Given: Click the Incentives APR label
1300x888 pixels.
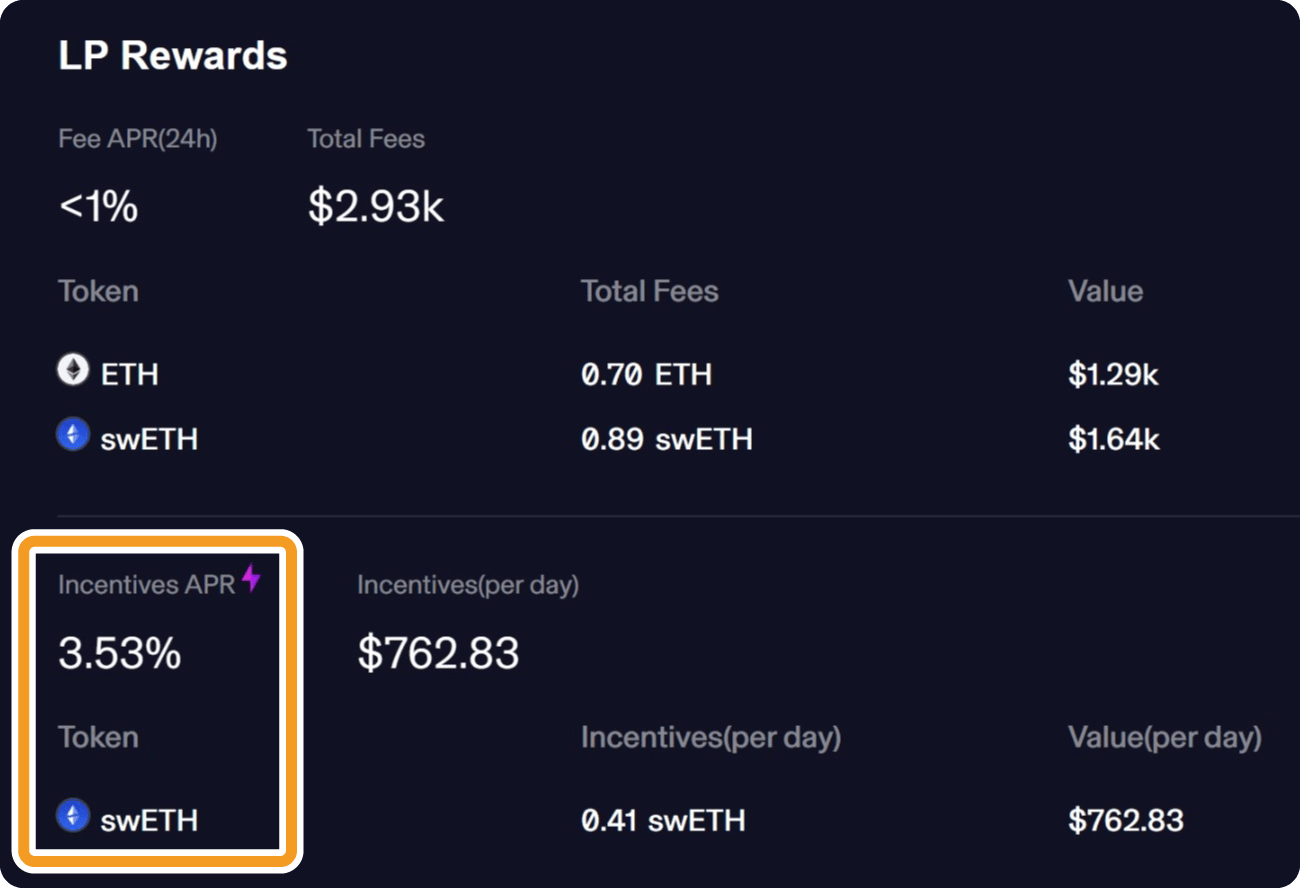Looking at the screenshot, I should (x=146, y=585).
